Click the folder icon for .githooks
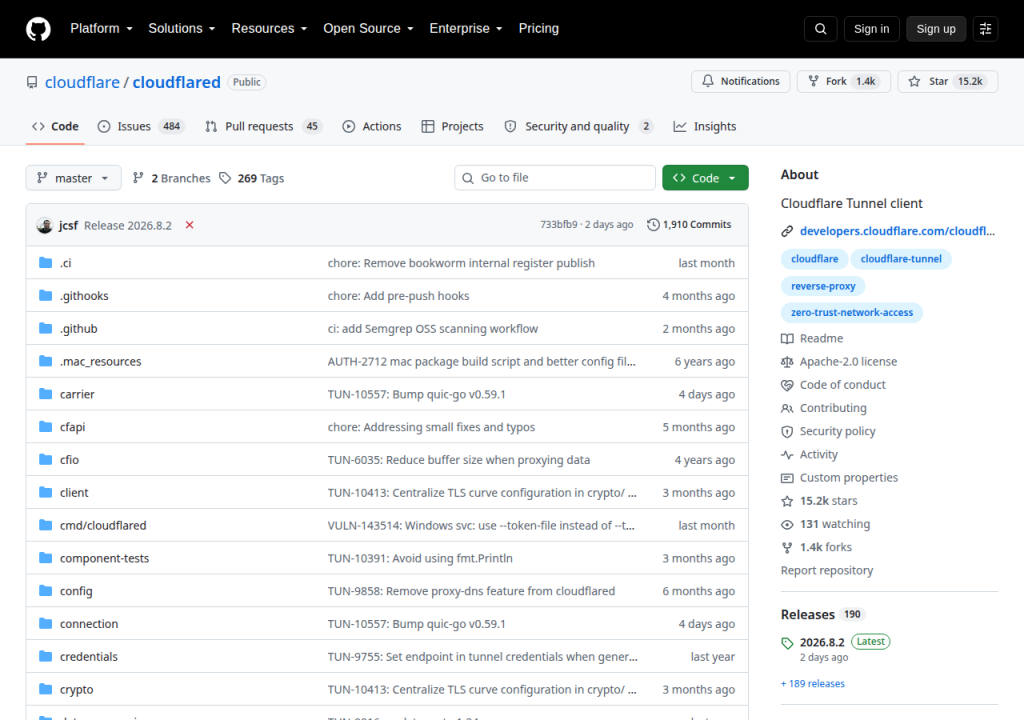 click(x=45, y=295)
